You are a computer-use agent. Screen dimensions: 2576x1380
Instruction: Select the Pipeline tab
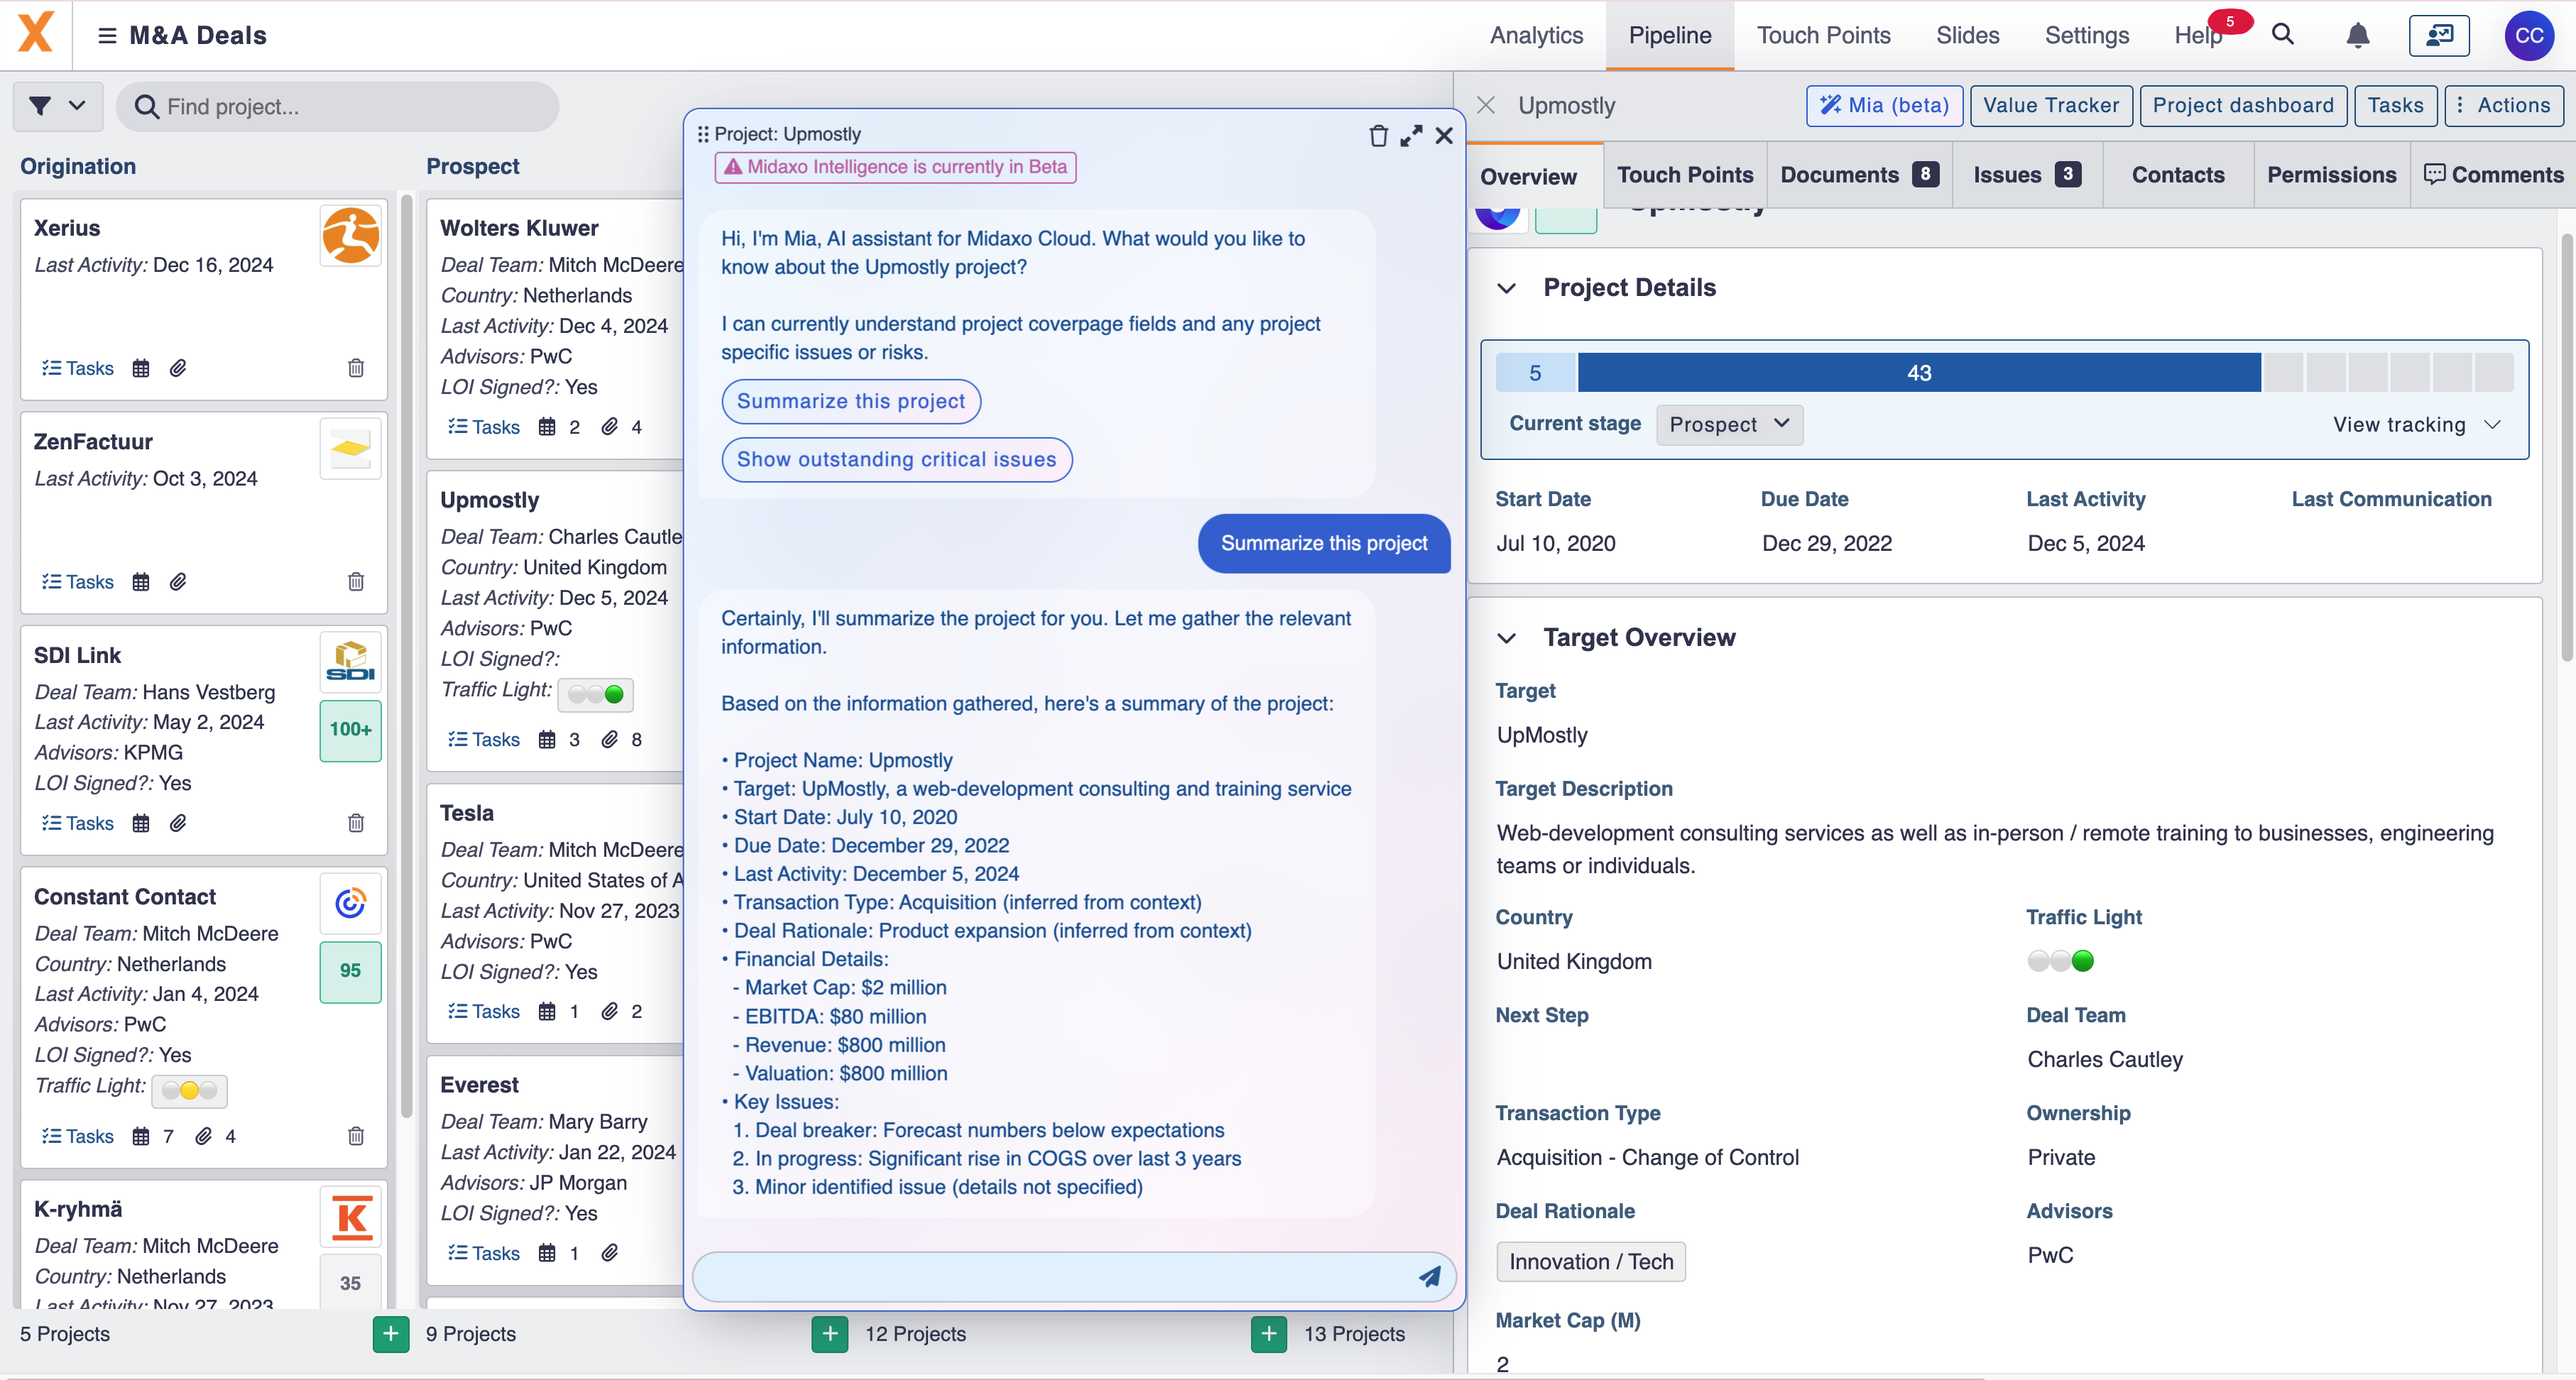1670,35
